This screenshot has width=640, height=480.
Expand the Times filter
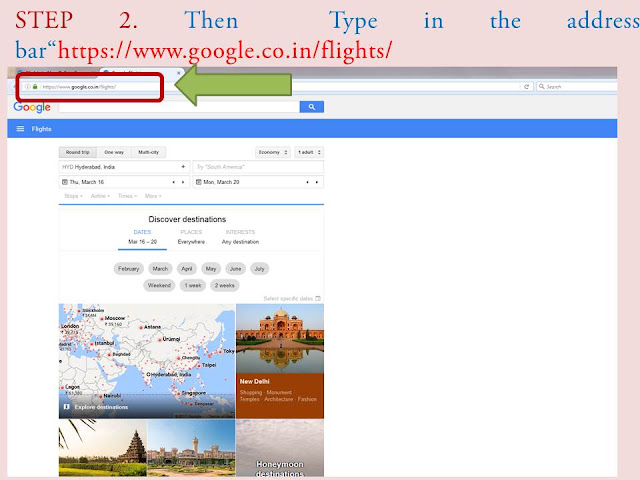click(x=127, y=196)
